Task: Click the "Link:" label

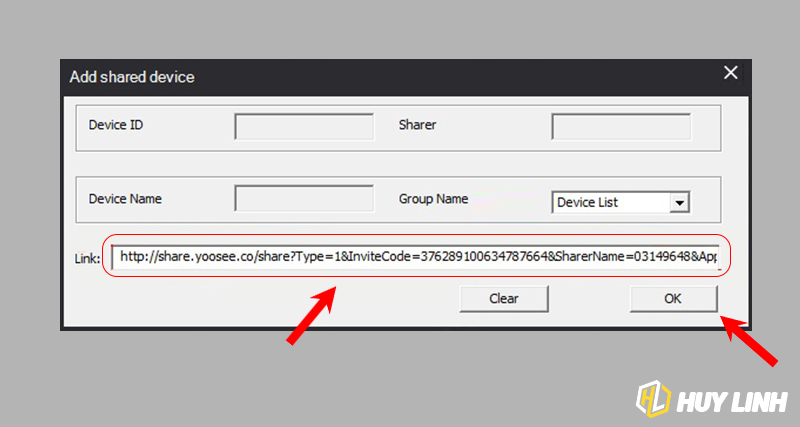Action: [x=87, y=259]
